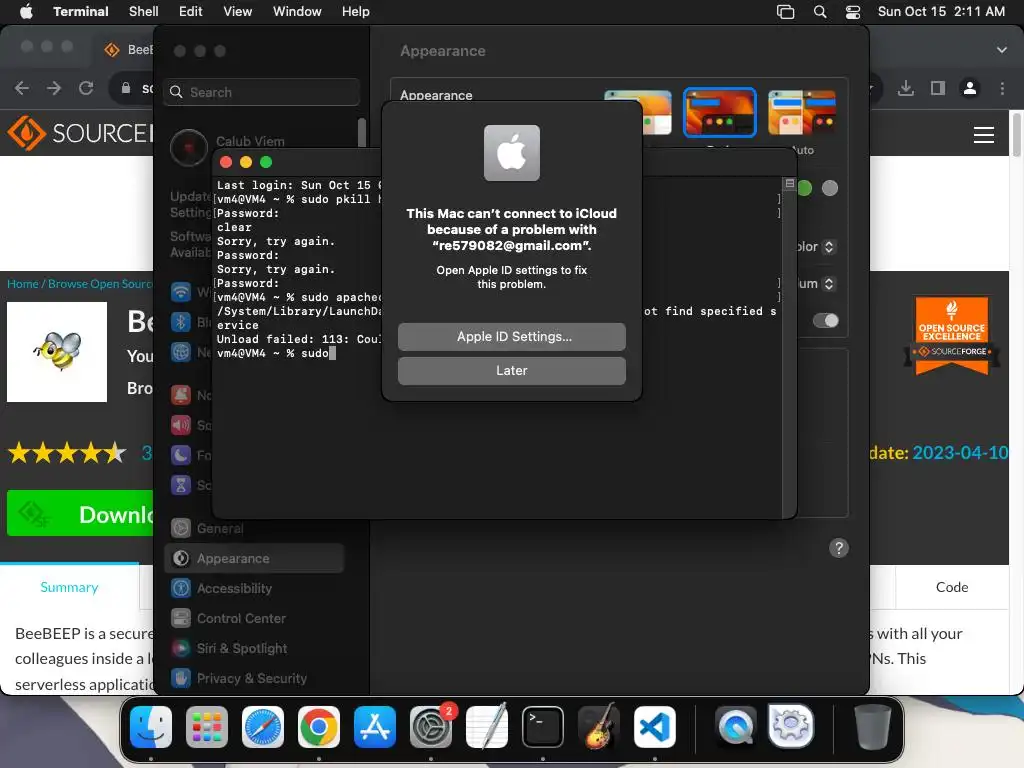Toggle Chrome side panel icon
Image resolution: width=1024 pixels, height=768 pixels.
(x=938, y=88)
